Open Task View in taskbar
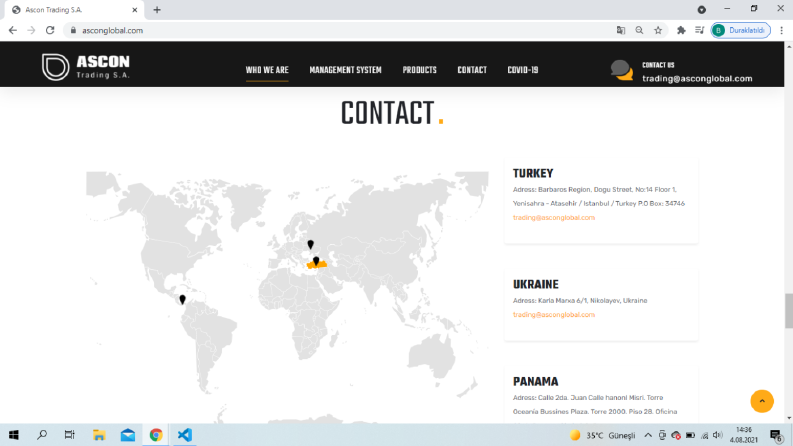 click(x=69, y=435)
